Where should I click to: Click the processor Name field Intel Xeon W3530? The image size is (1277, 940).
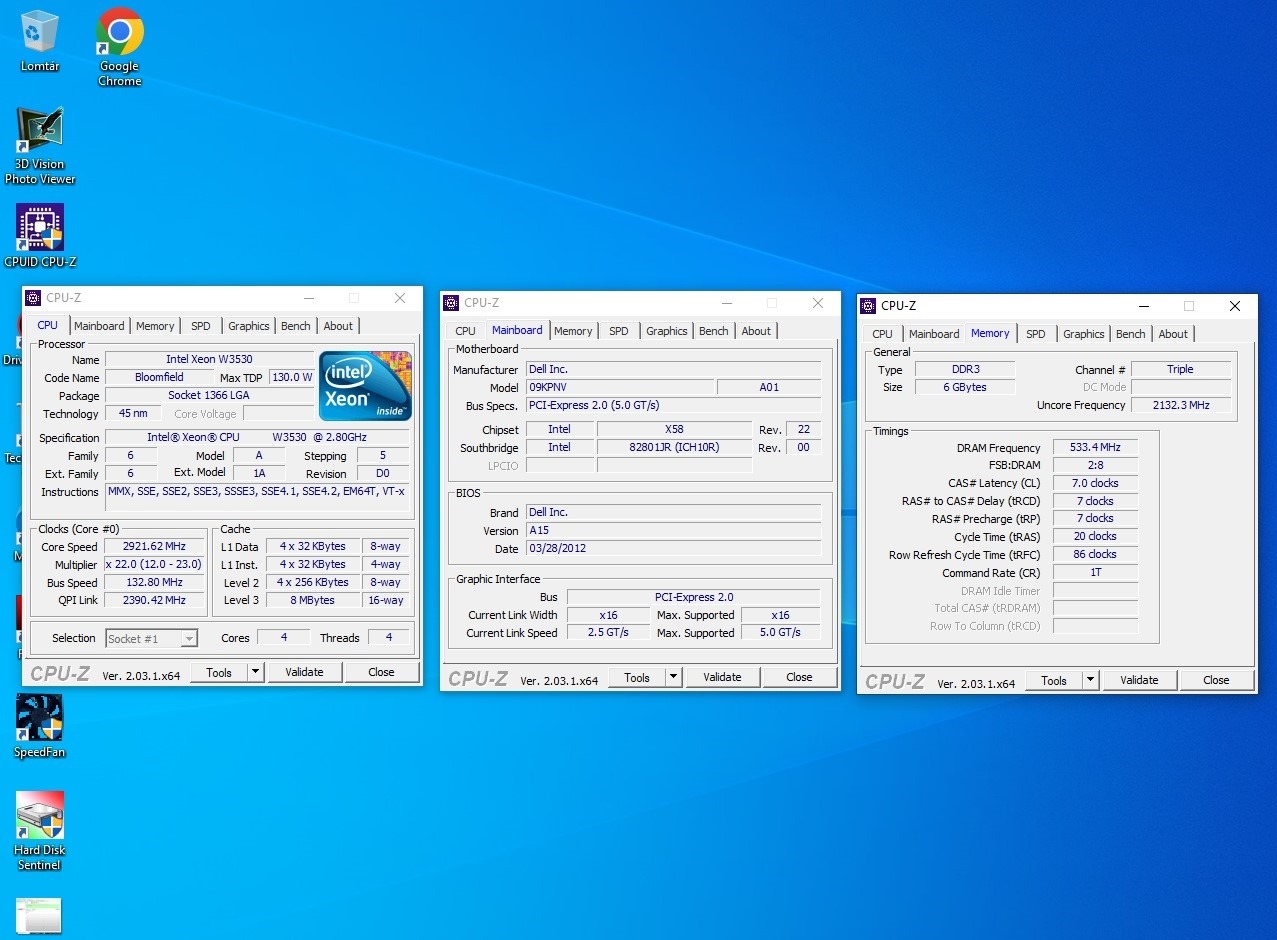(209, 360)
